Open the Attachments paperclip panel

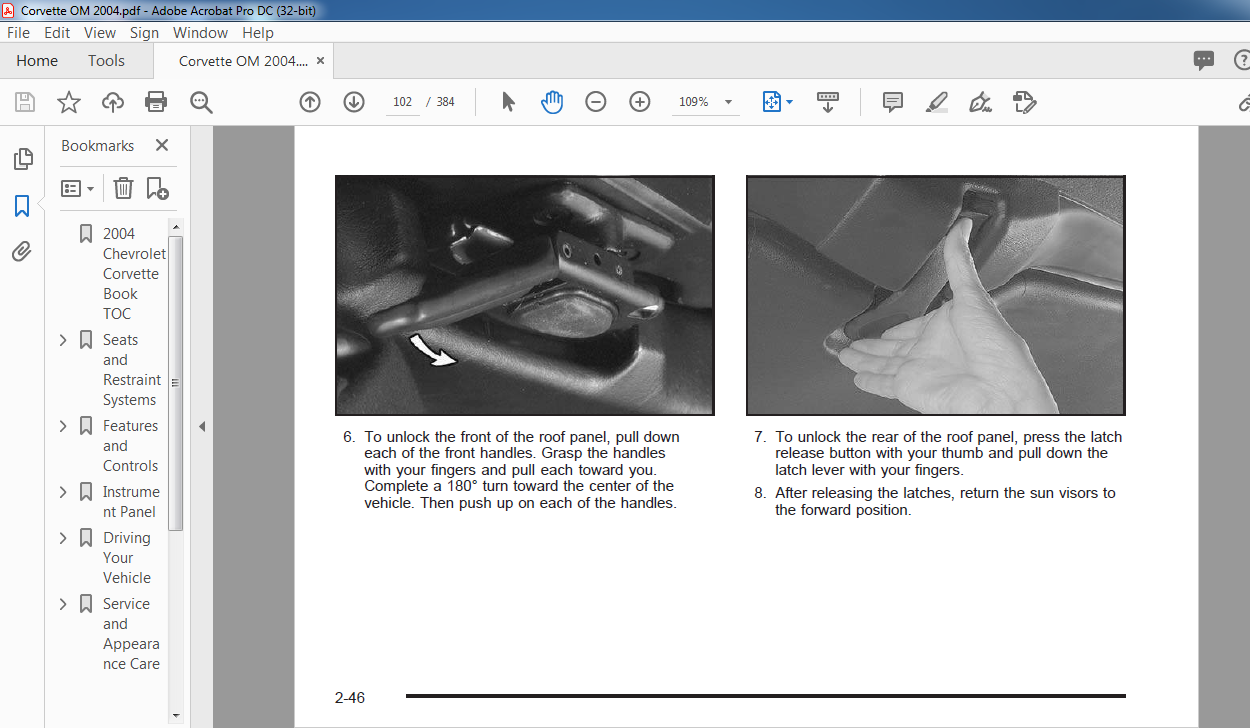point(22,251)
